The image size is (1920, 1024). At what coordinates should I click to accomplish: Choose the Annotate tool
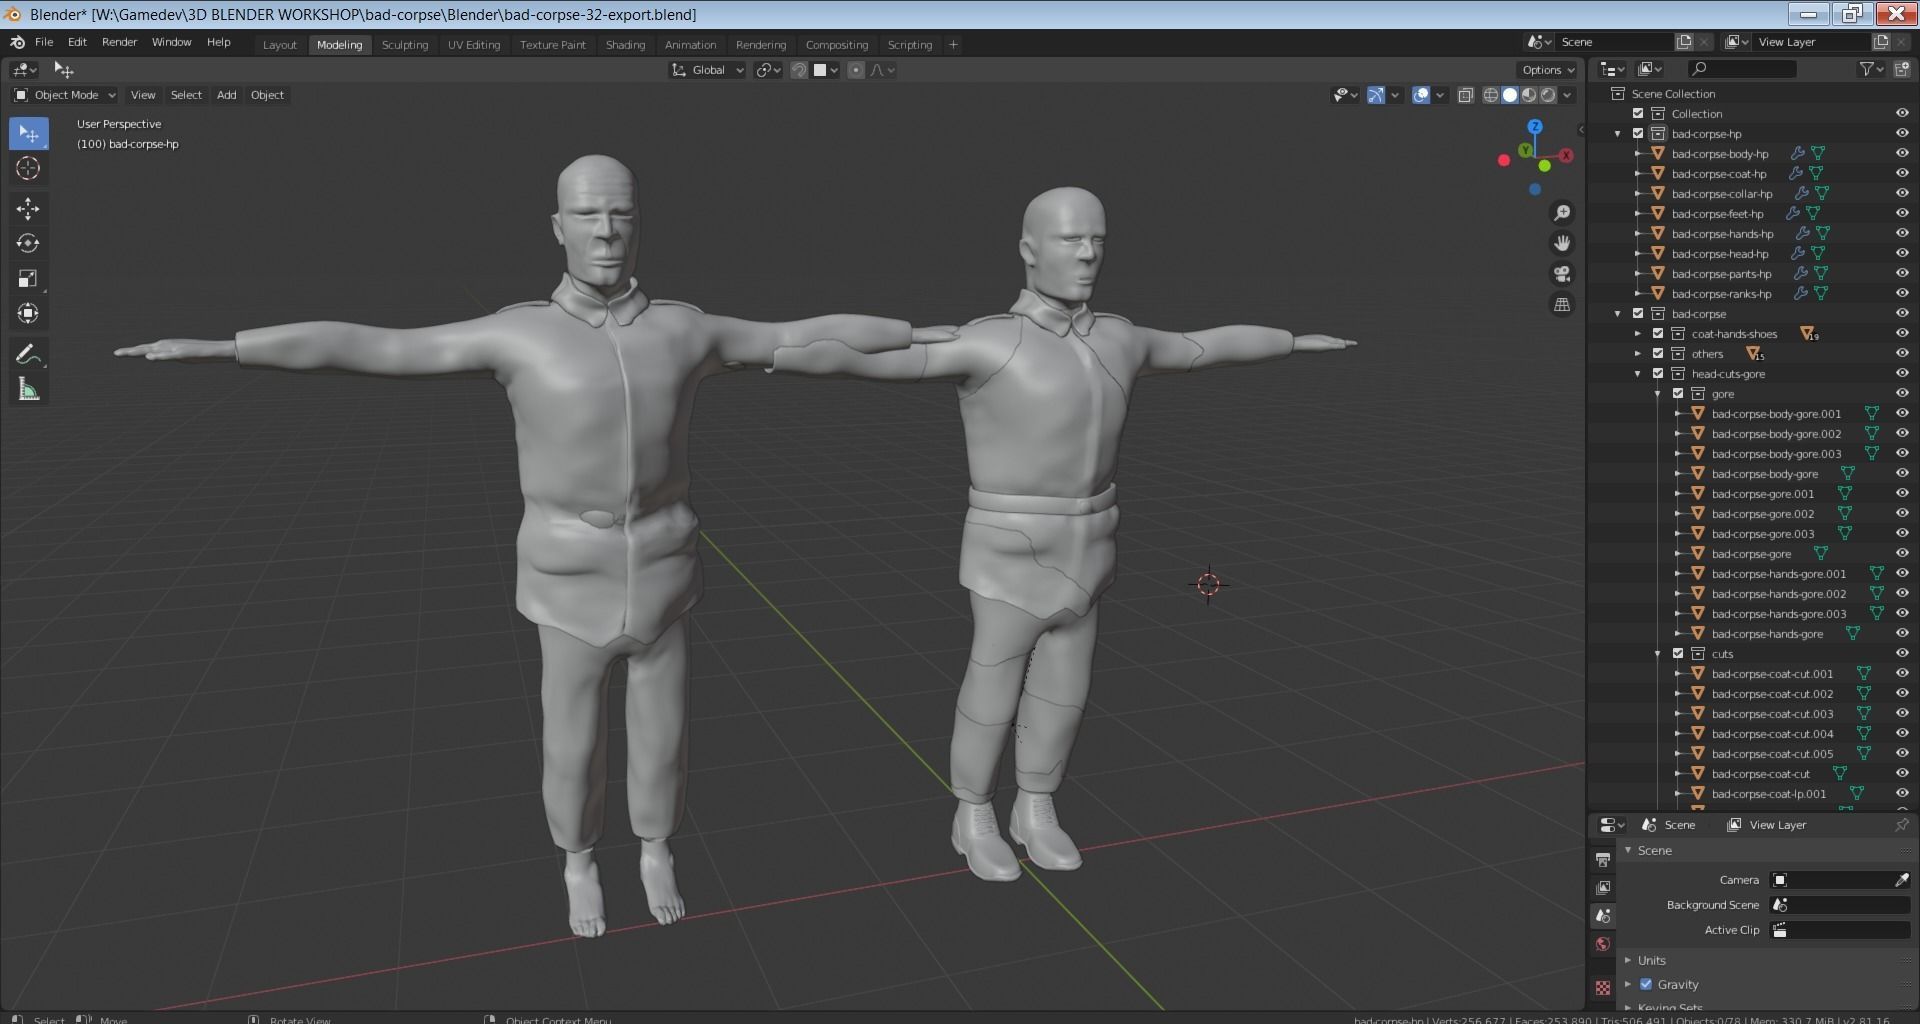pos(28,354)
